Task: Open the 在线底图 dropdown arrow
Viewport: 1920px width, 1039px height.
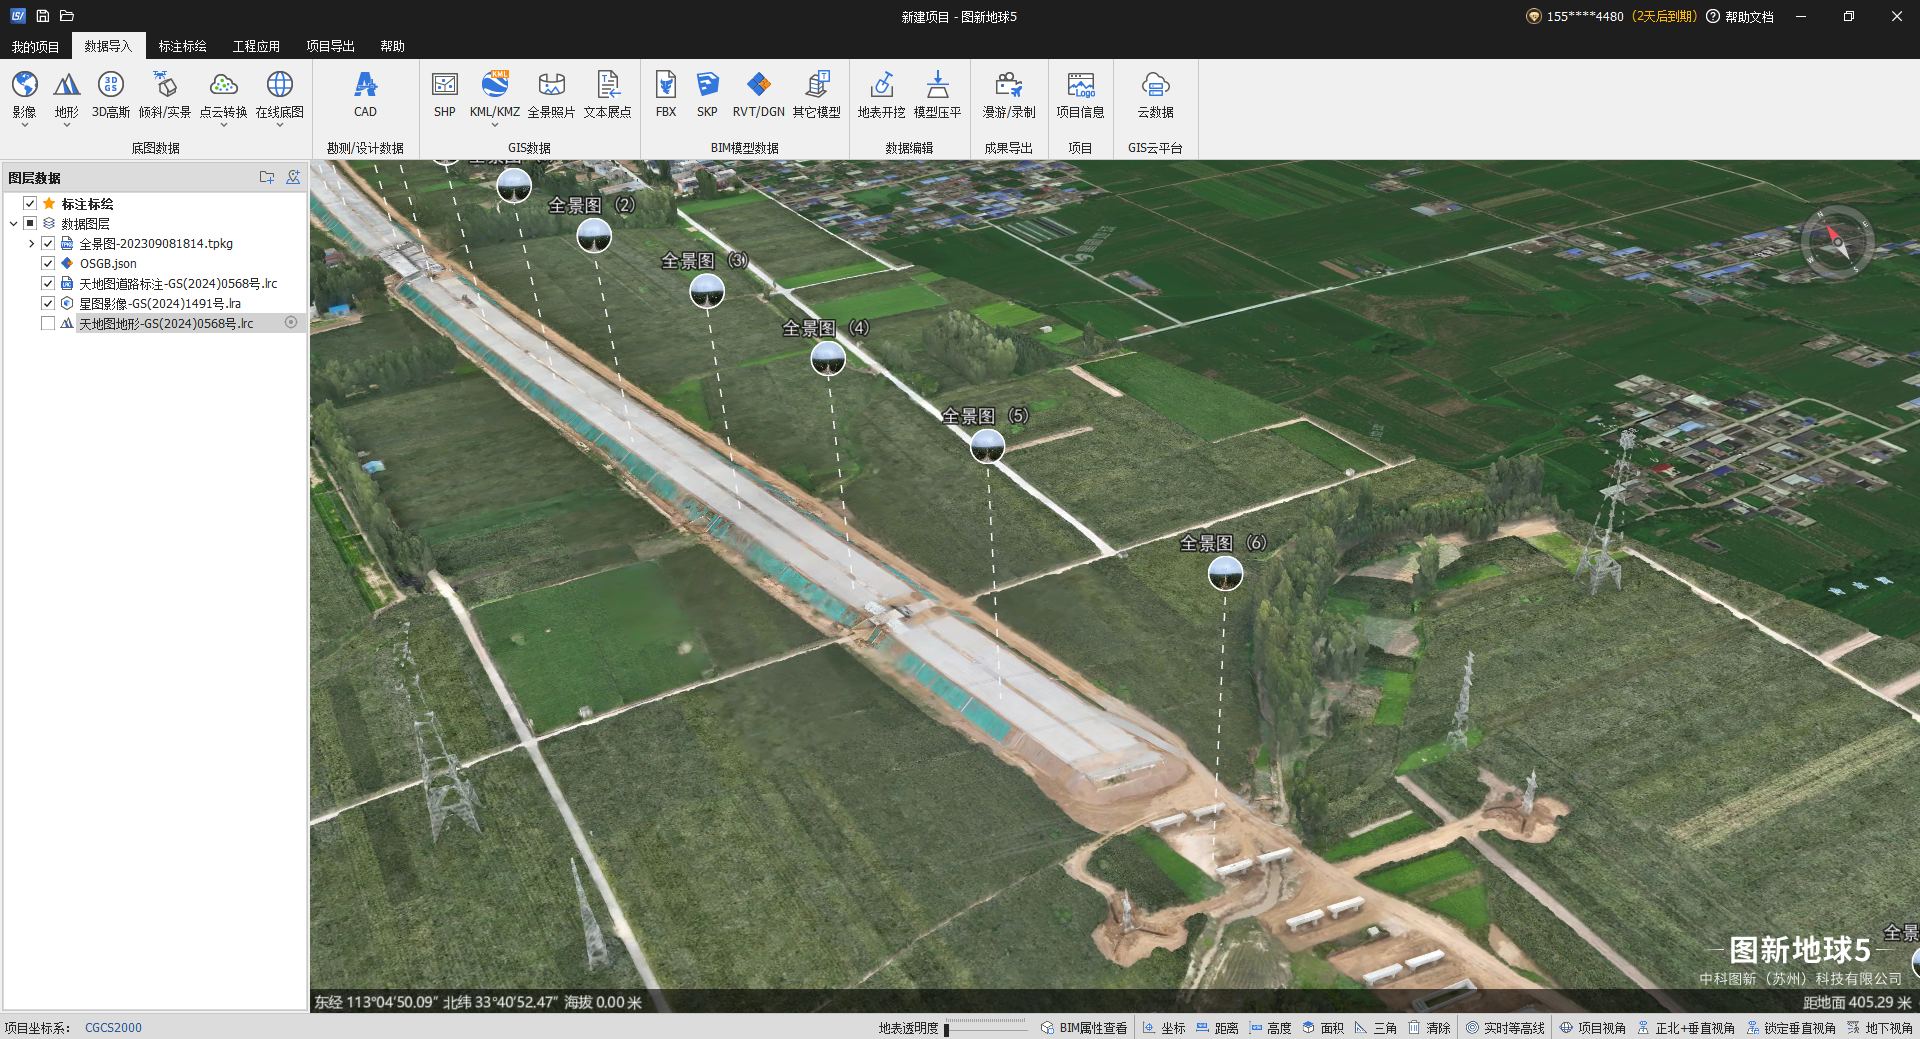Action: 279,126
